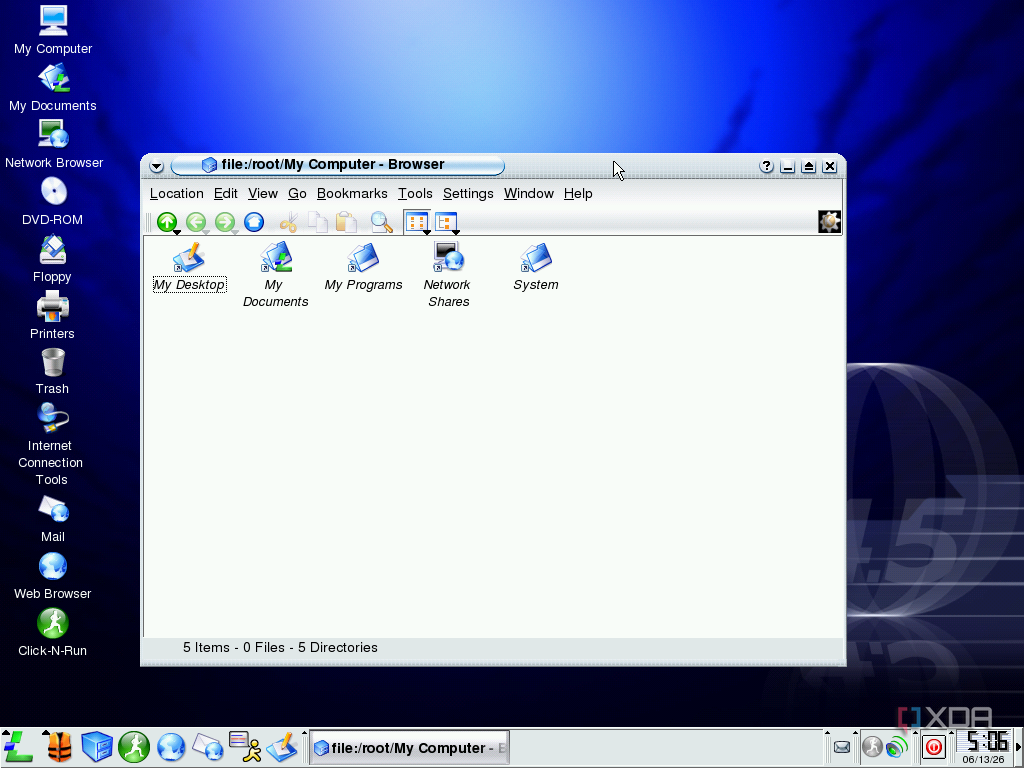
Task: Select the System folder
Action: [x=536, y=267]
